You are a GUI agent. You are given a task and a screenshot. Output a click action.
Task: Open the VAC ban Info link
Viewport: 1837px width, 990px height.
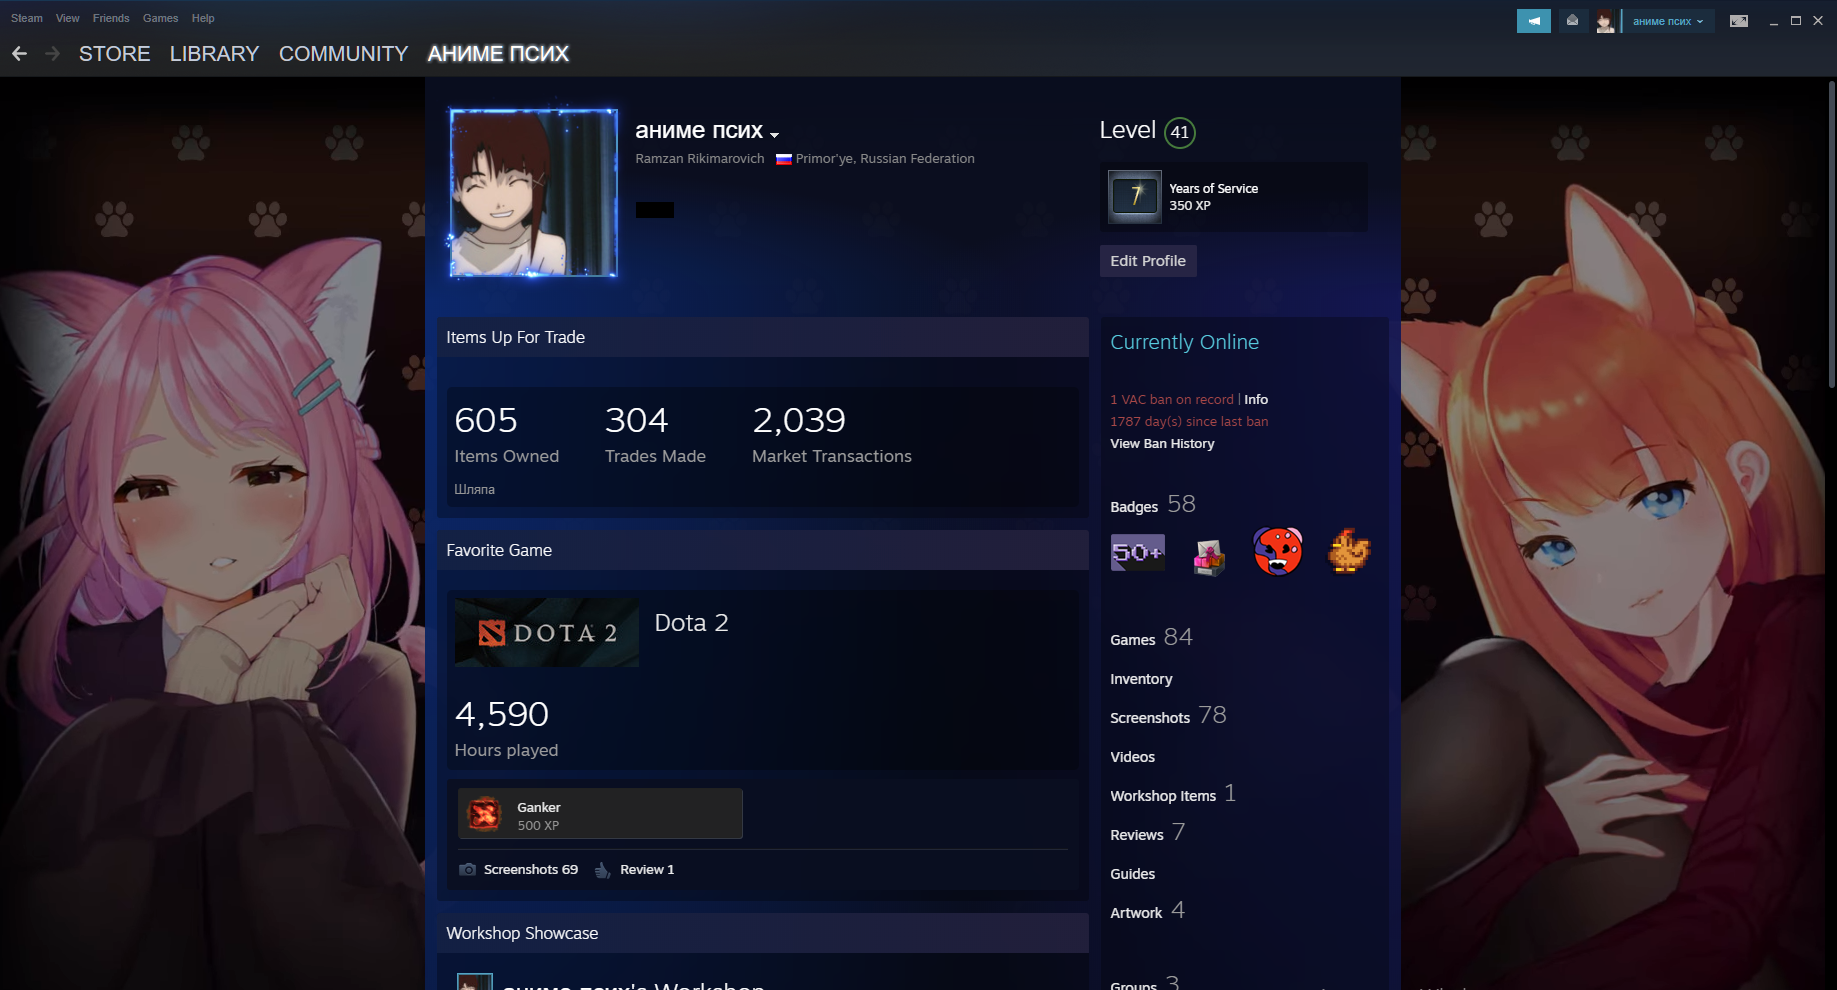tap(1256, 399)
